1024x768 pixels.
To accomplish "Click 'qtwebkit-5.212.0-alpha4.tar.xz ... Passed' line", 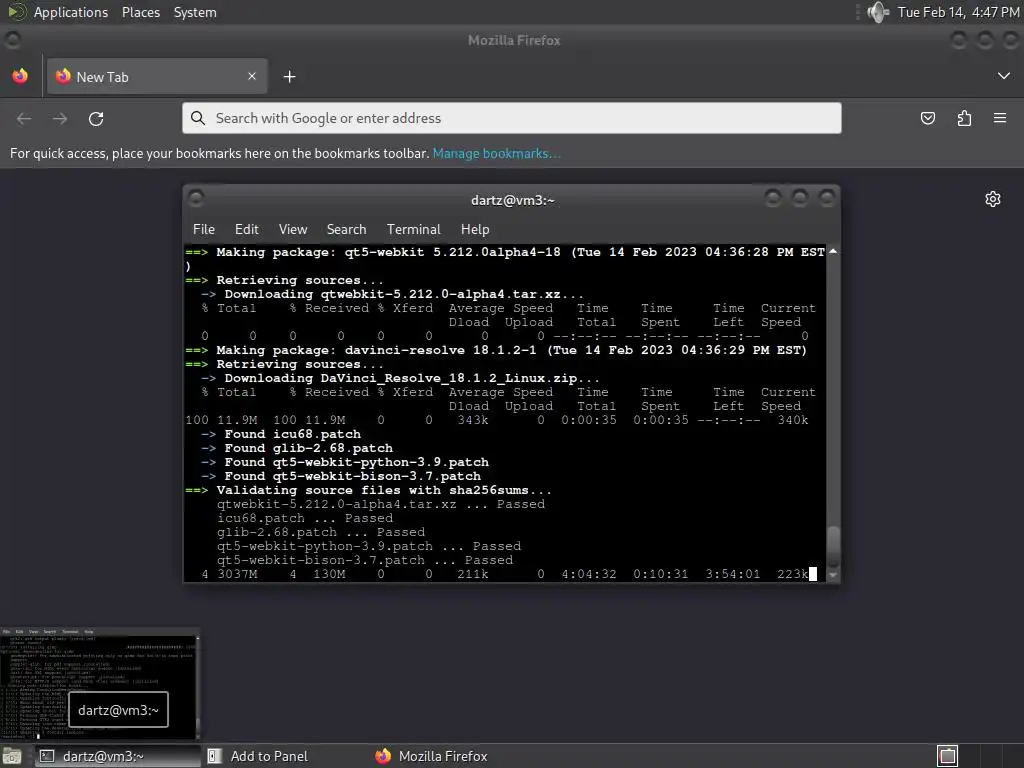I will [381, 504].
